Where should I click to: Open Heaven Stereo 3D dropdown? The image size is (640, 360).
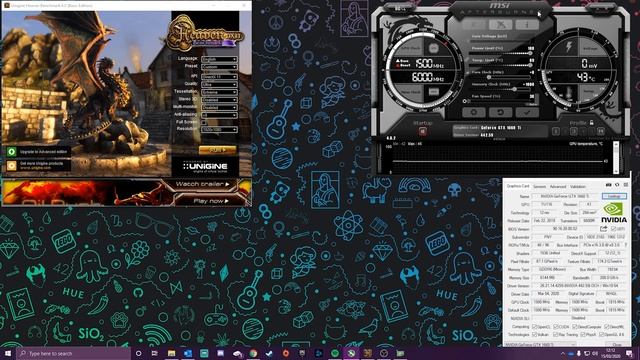point(219,100)
